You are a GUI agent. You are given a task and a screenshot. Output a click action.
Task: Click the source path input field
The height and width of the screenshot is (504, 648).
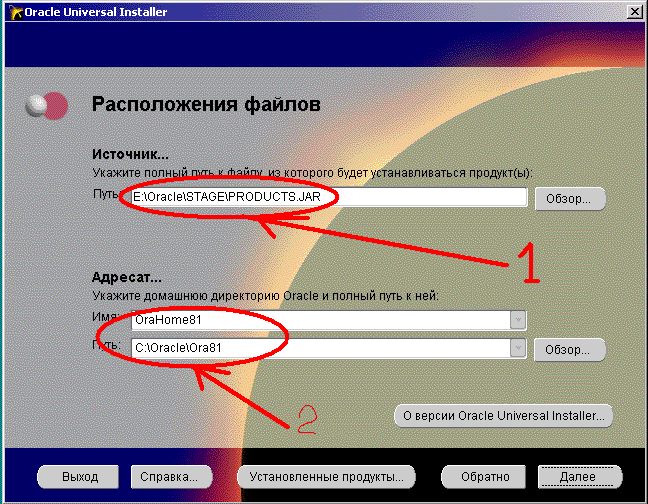pyautogui.click(x=329, y=197)
